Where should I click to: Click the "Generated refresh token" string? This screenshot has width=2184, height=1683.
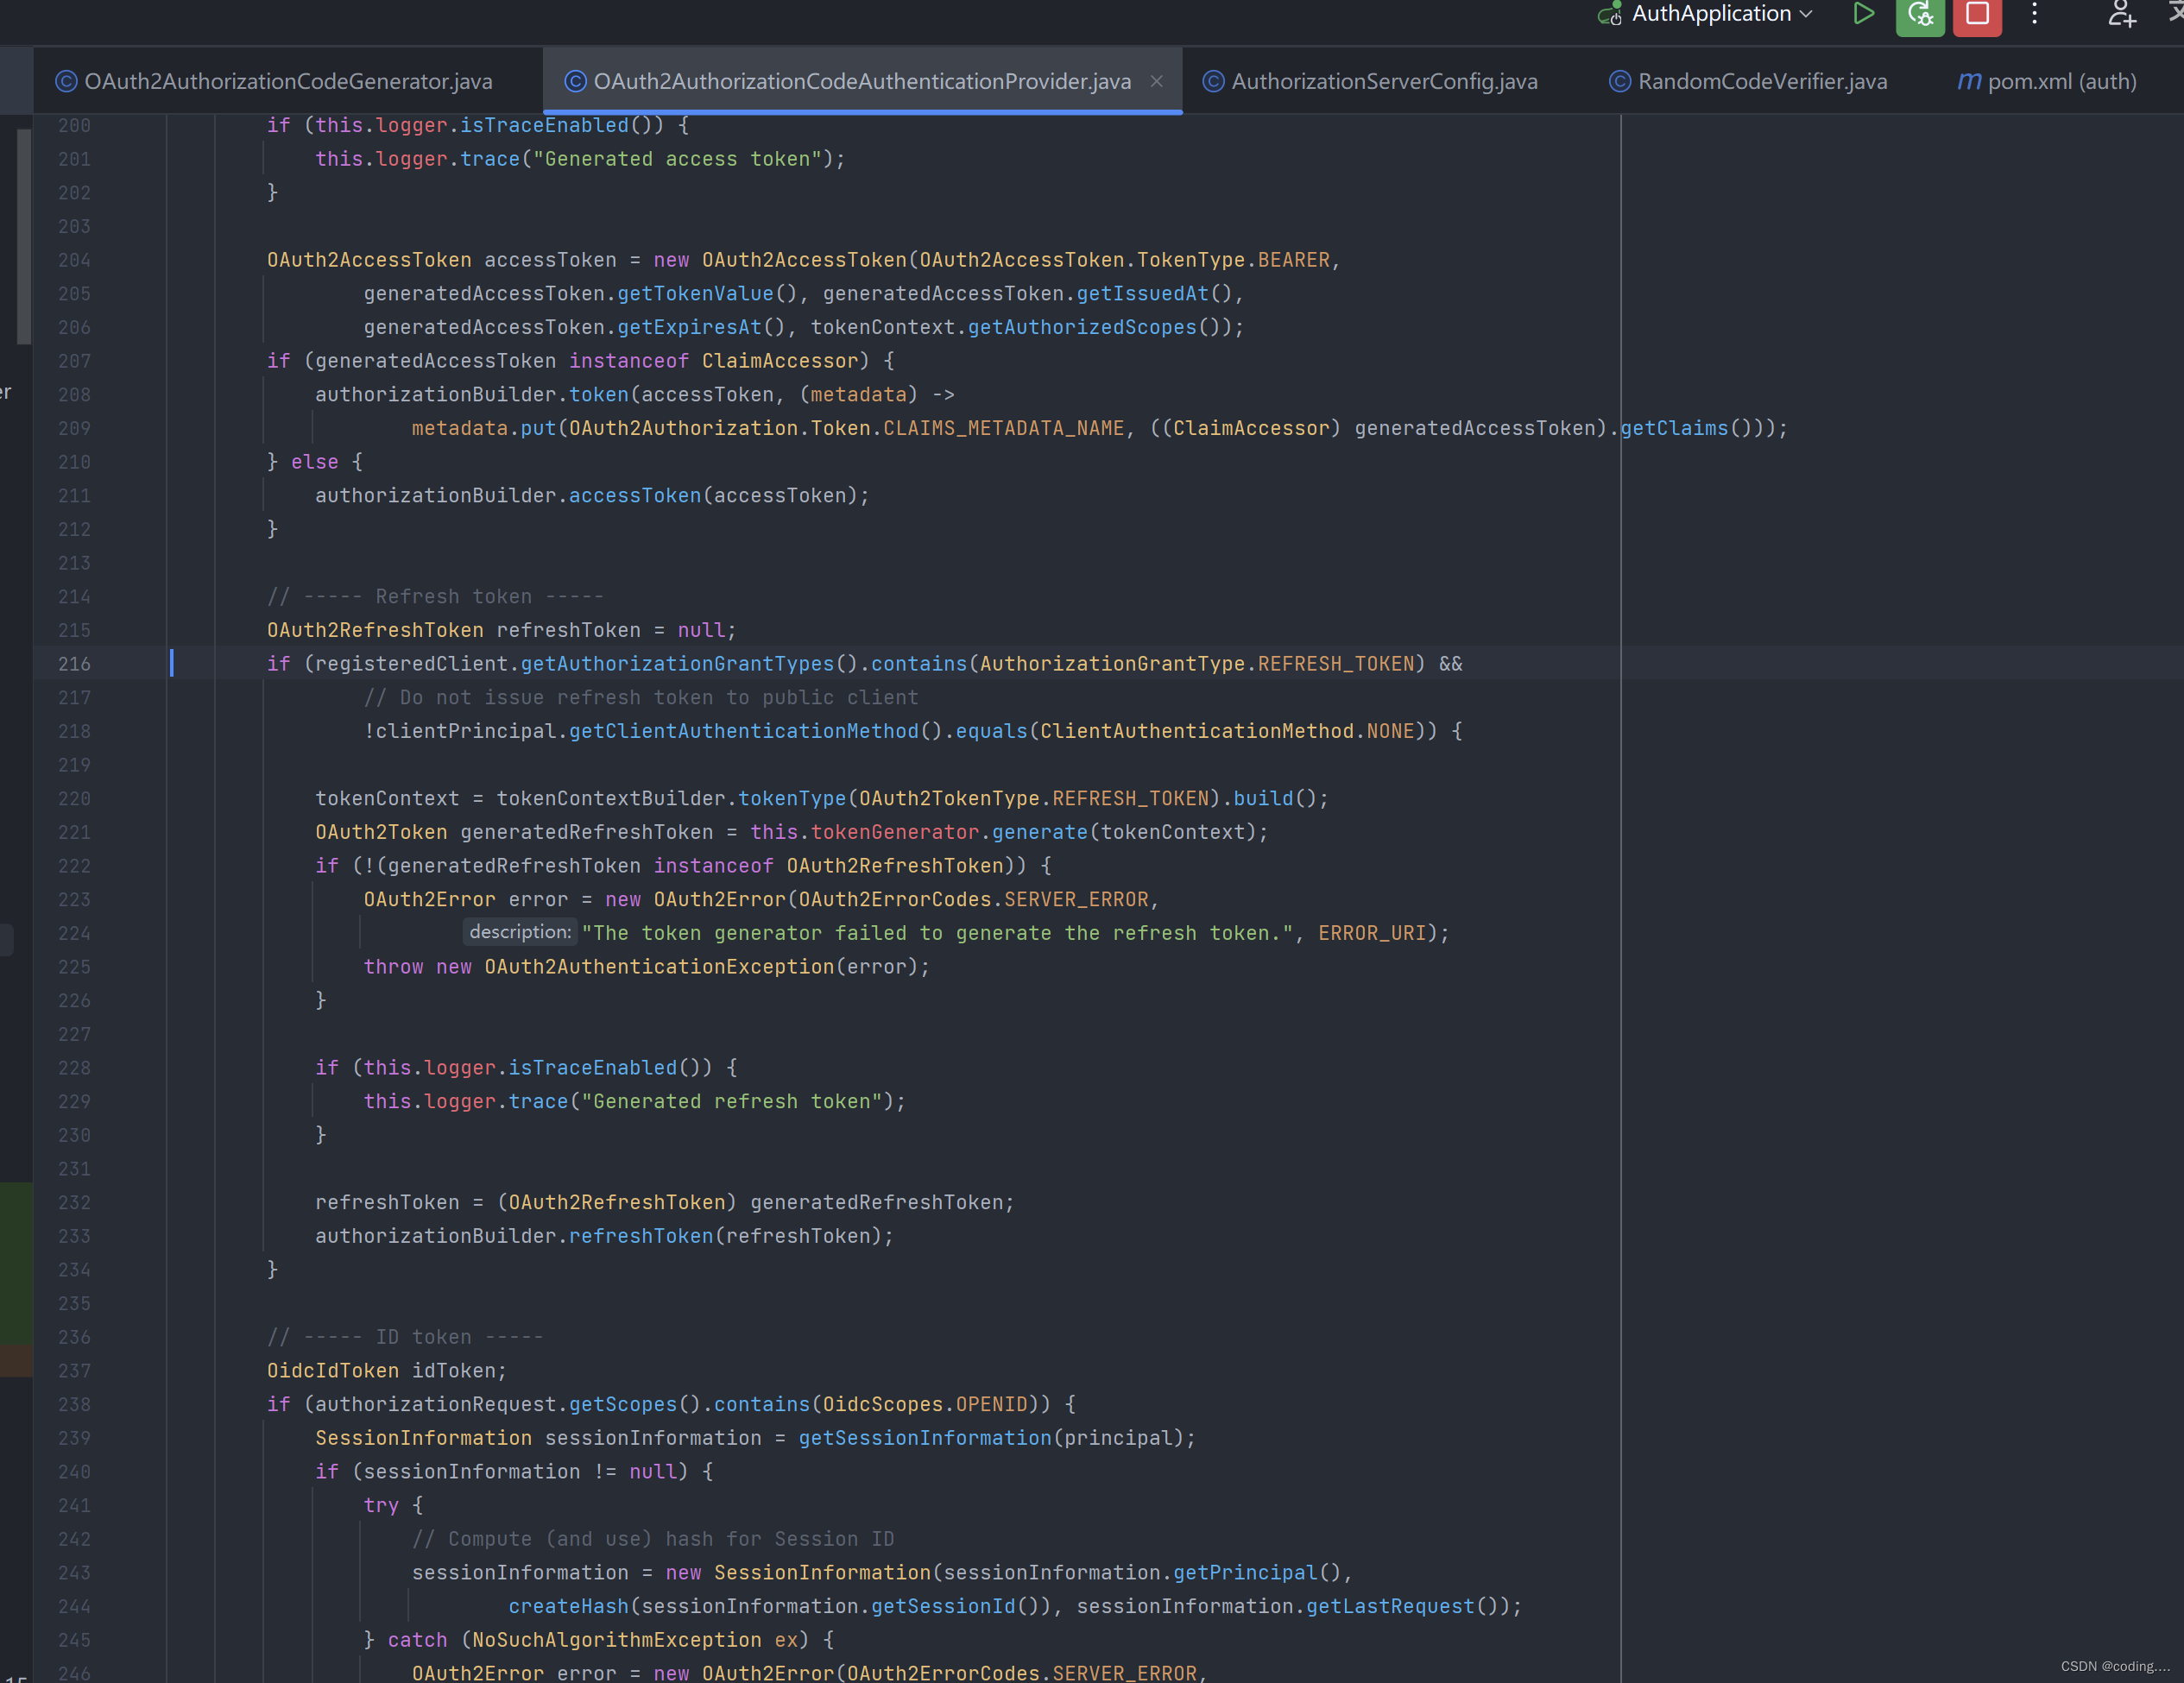(732, 1101)
